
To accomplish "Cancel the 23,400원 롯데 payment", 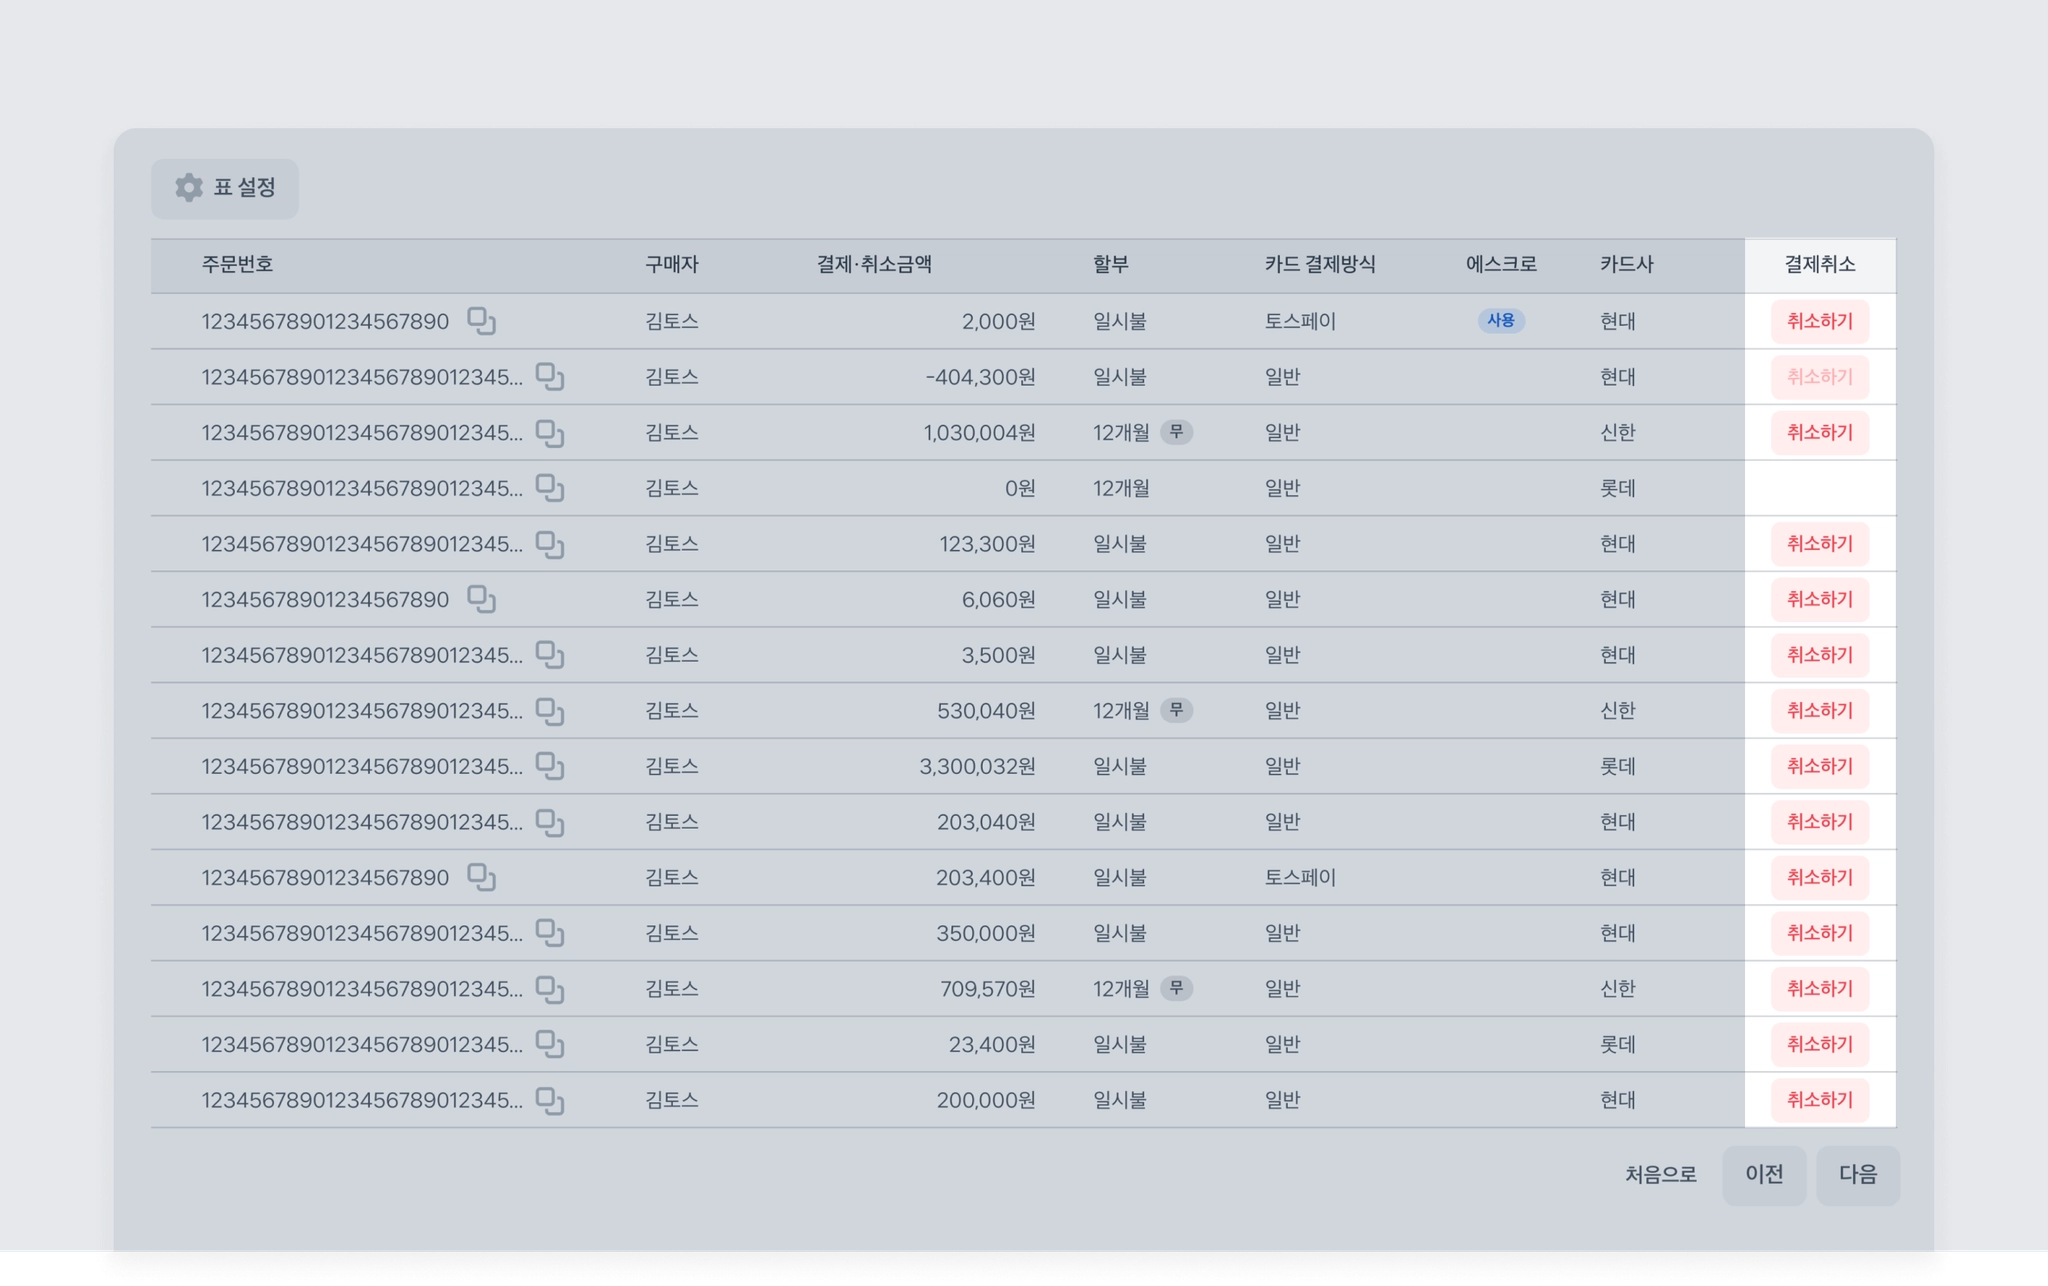I will click(x=1819, y=1044).
